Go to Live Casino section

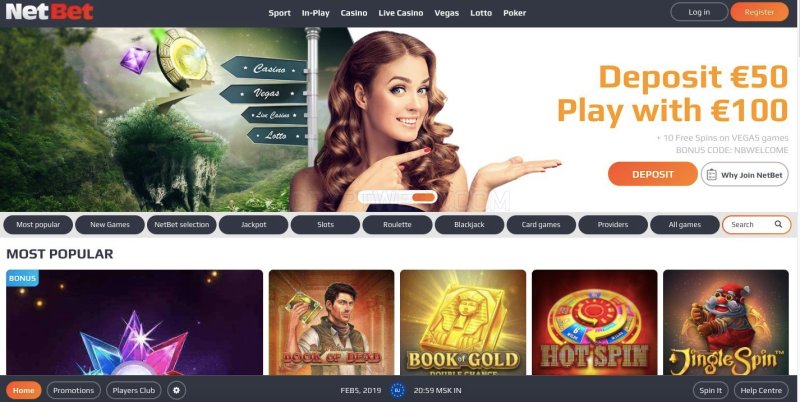tap(401, 13)
